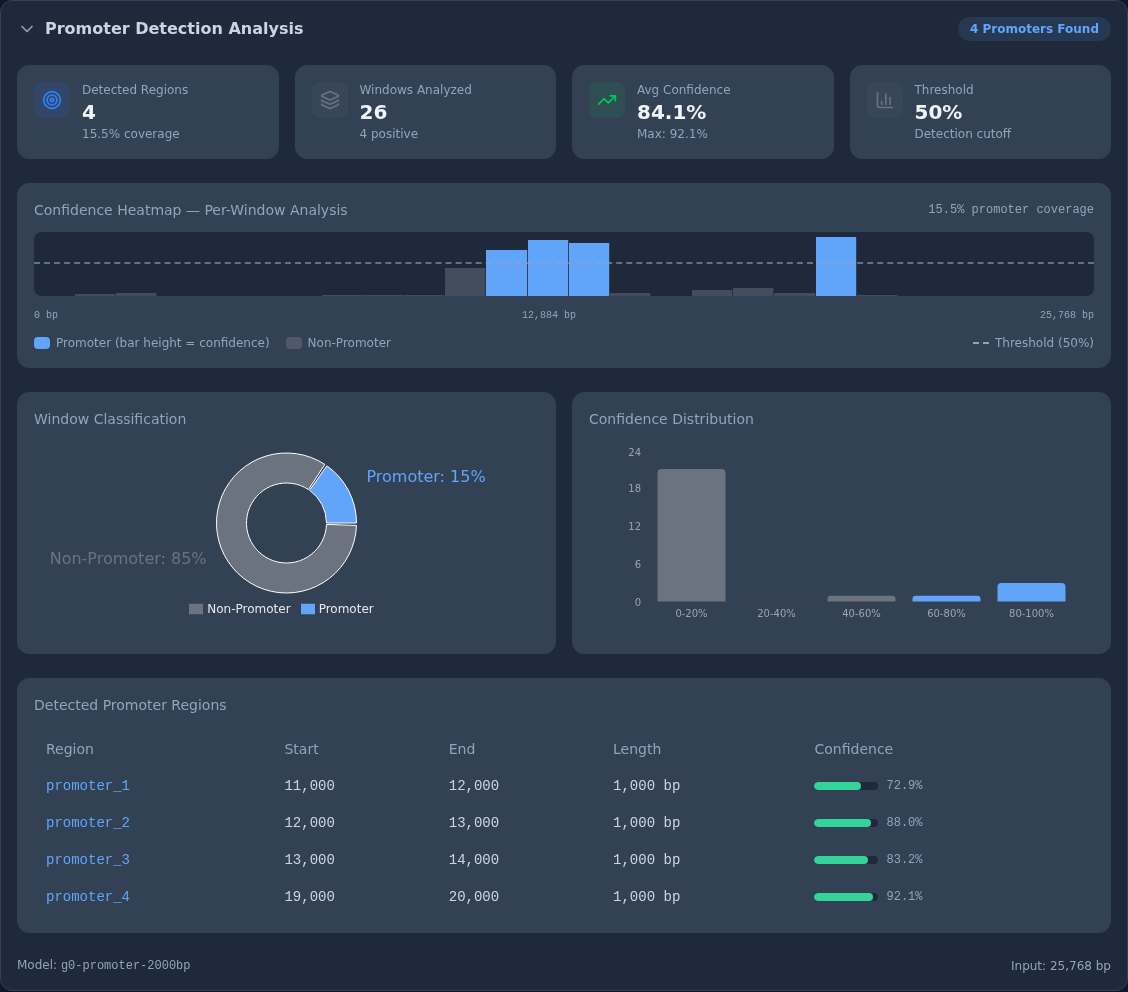Open the promoter_4 region link

point(88,896)
